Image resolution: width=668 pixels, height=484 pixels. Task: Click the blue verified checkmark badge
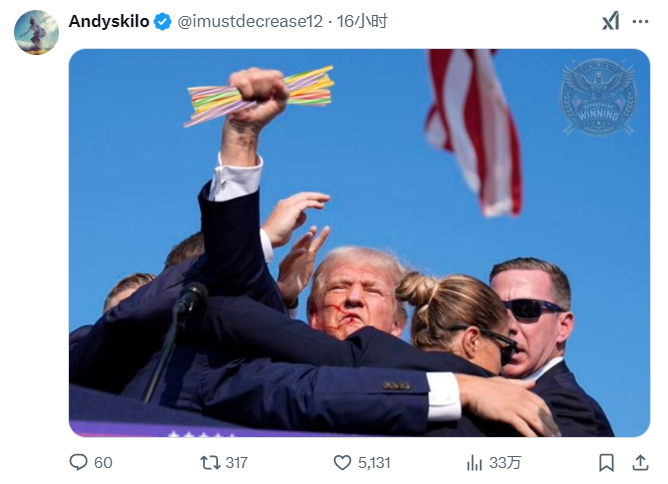(162, 22)
